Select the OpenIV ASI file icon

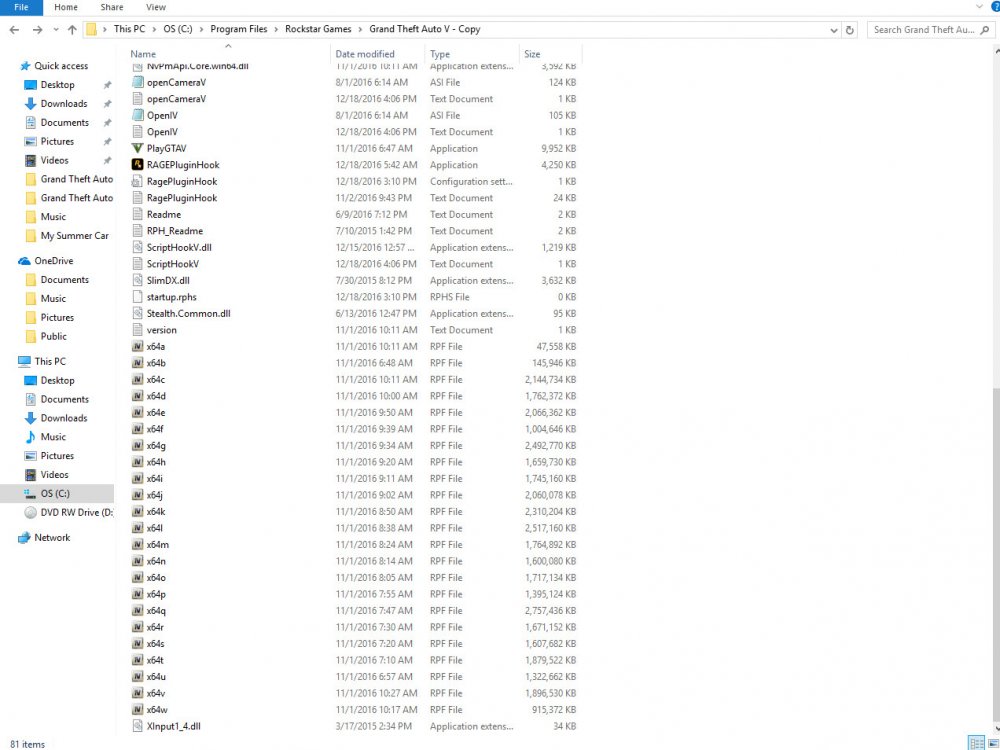137,115
